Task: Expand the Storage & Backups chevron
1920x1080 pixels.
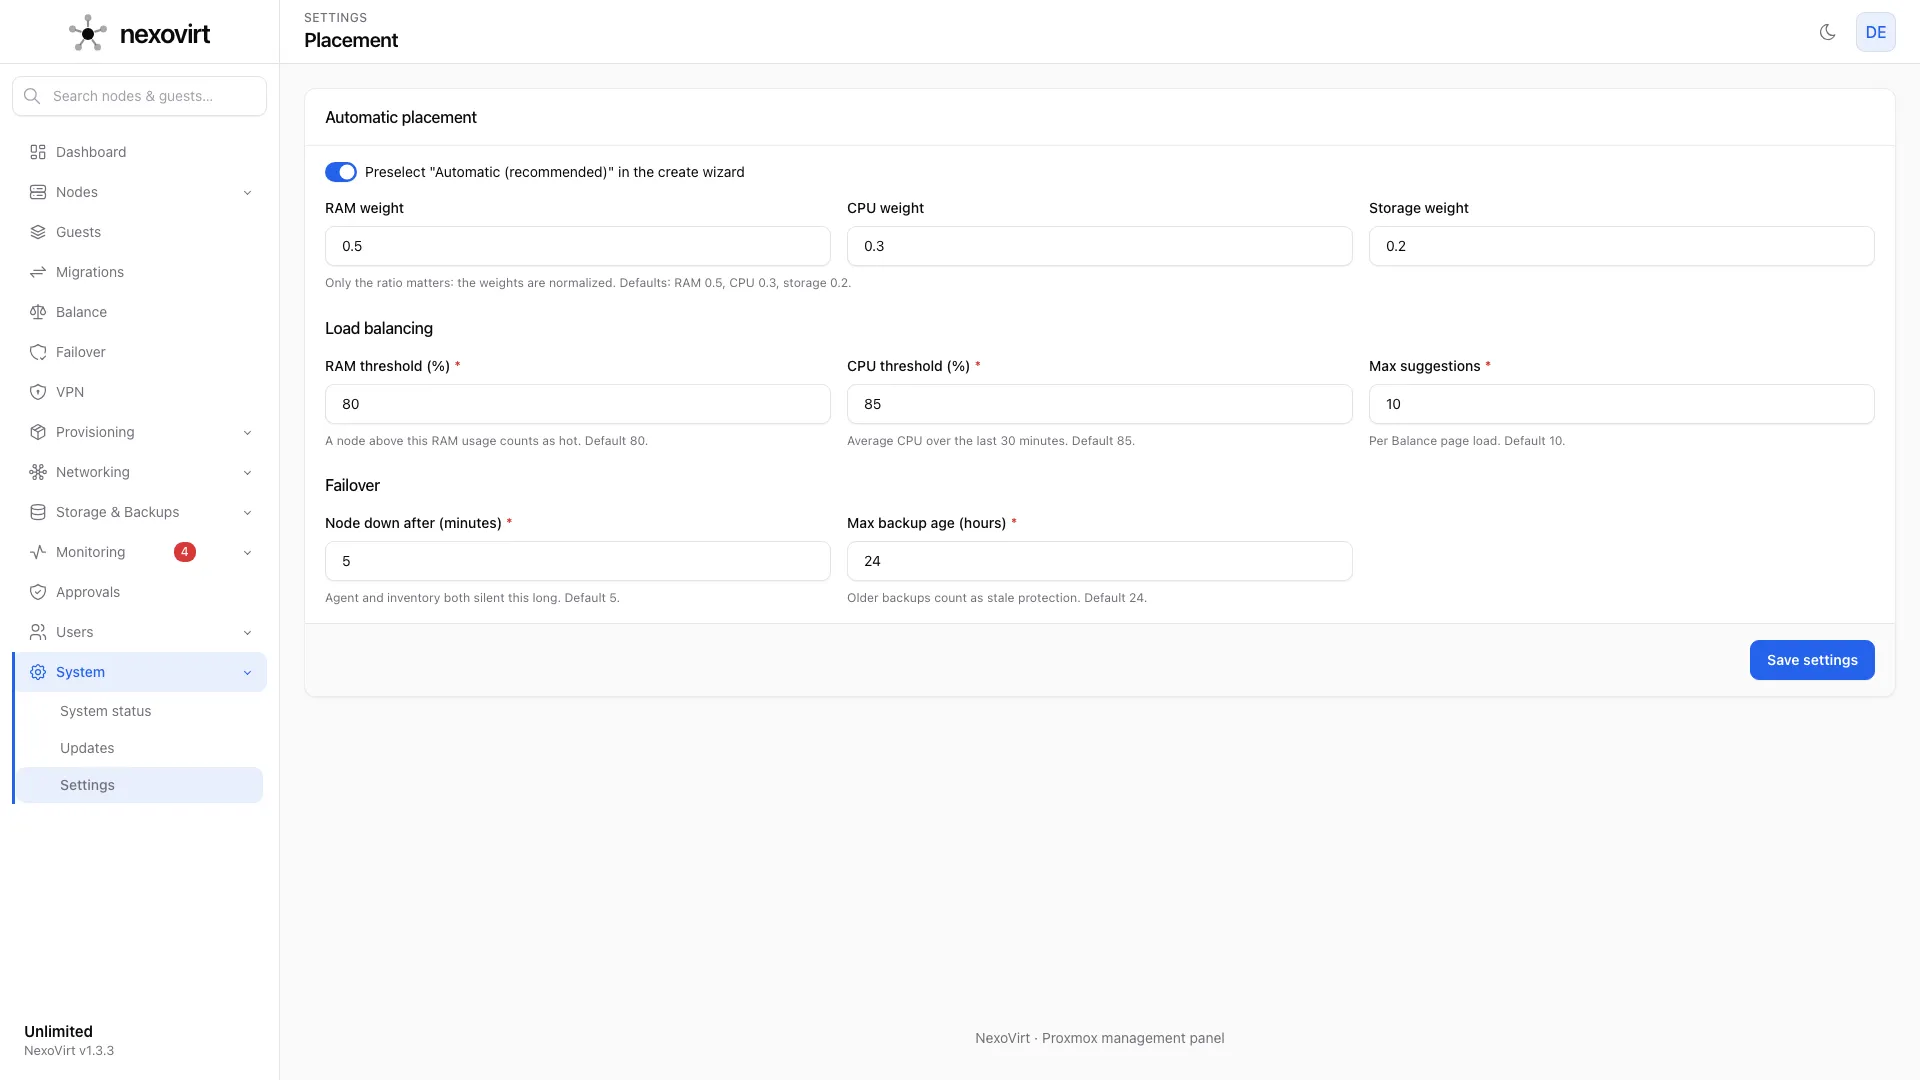Action: click(247, 512)
